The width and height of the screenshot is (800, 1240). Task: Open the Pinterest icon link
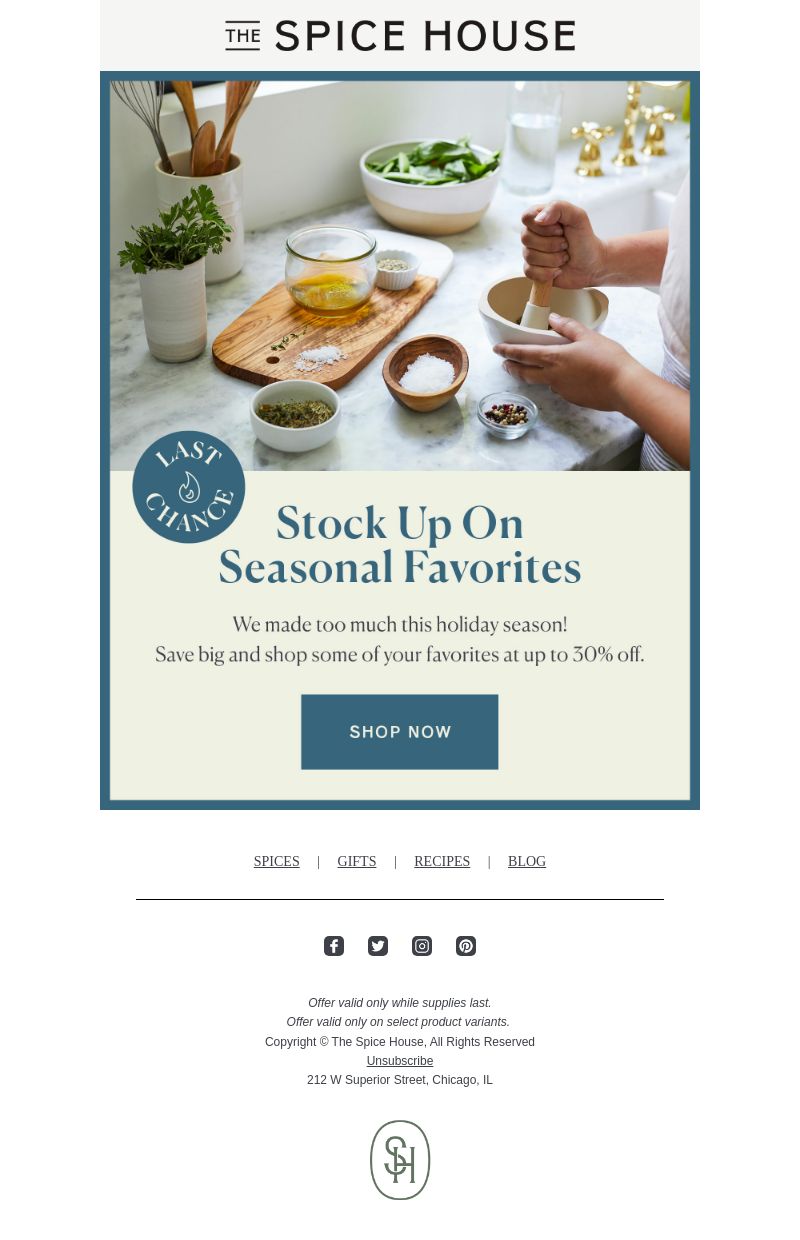pyautogui.click(x=466, y=946)
